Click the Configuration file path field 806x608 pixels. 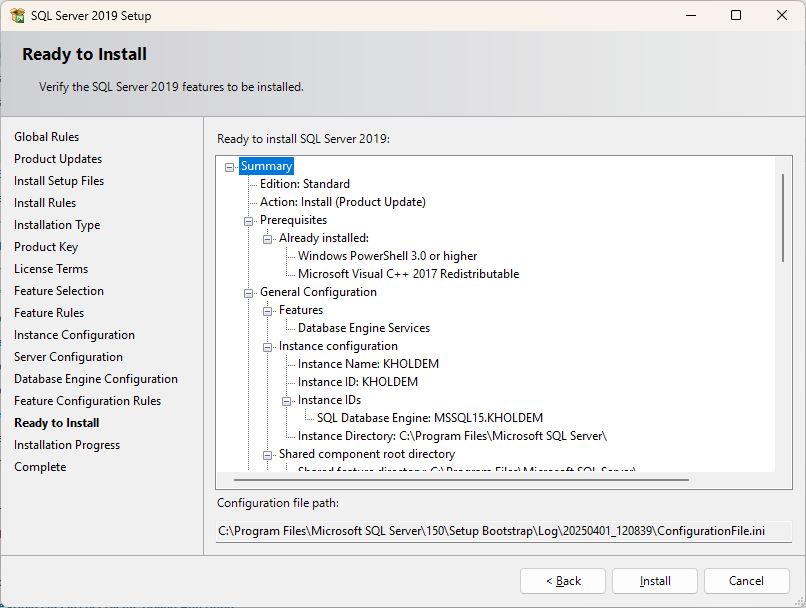pos(504,531)
